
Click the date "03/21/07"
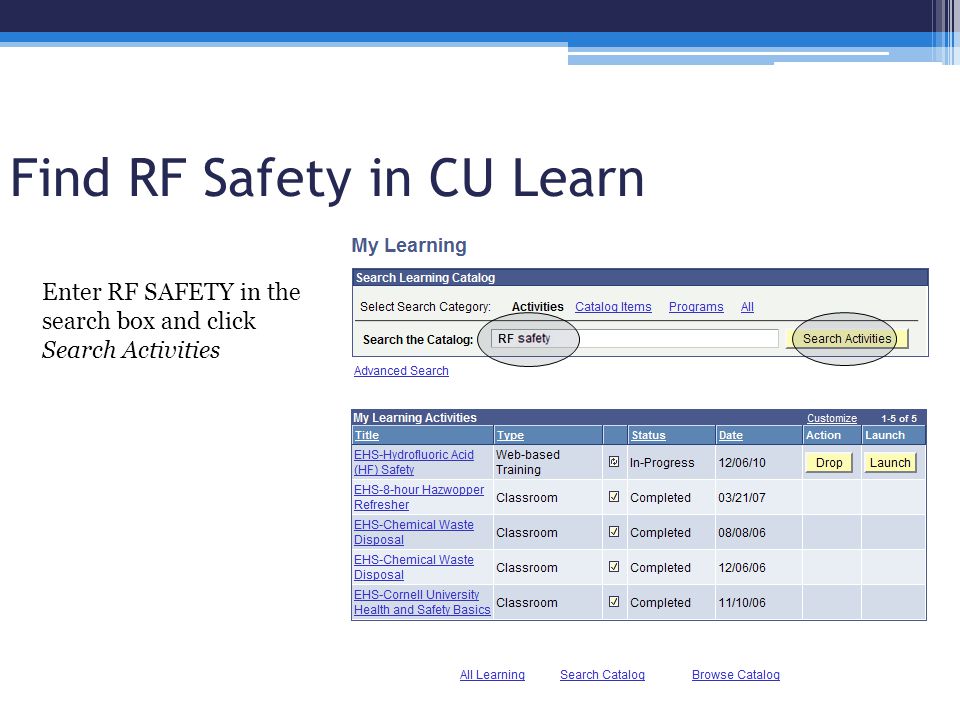click(742, 498)
